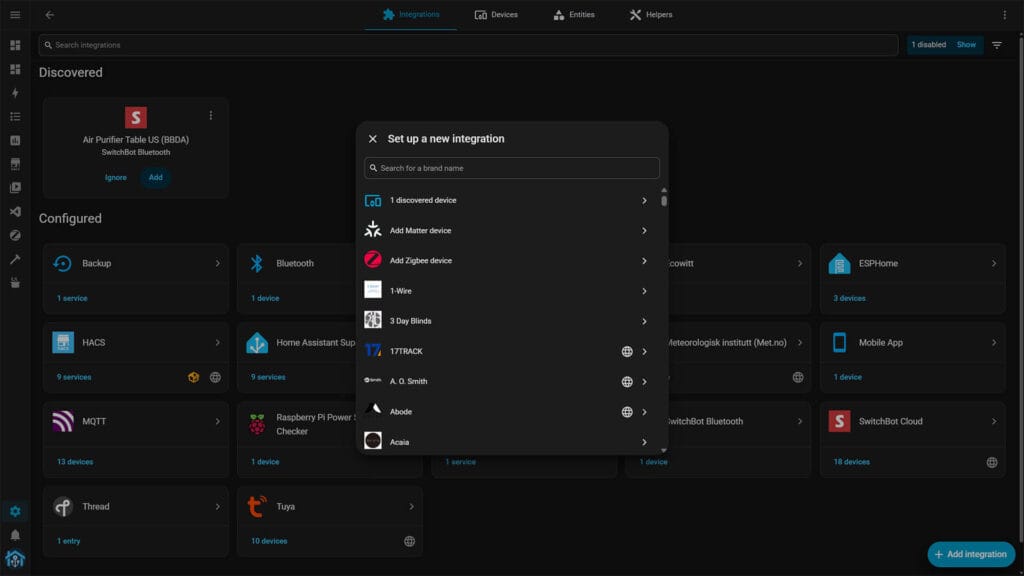Click the HACS integration icon
The height and width of the screenshot is (576, 1024).
tap(63, 342)
